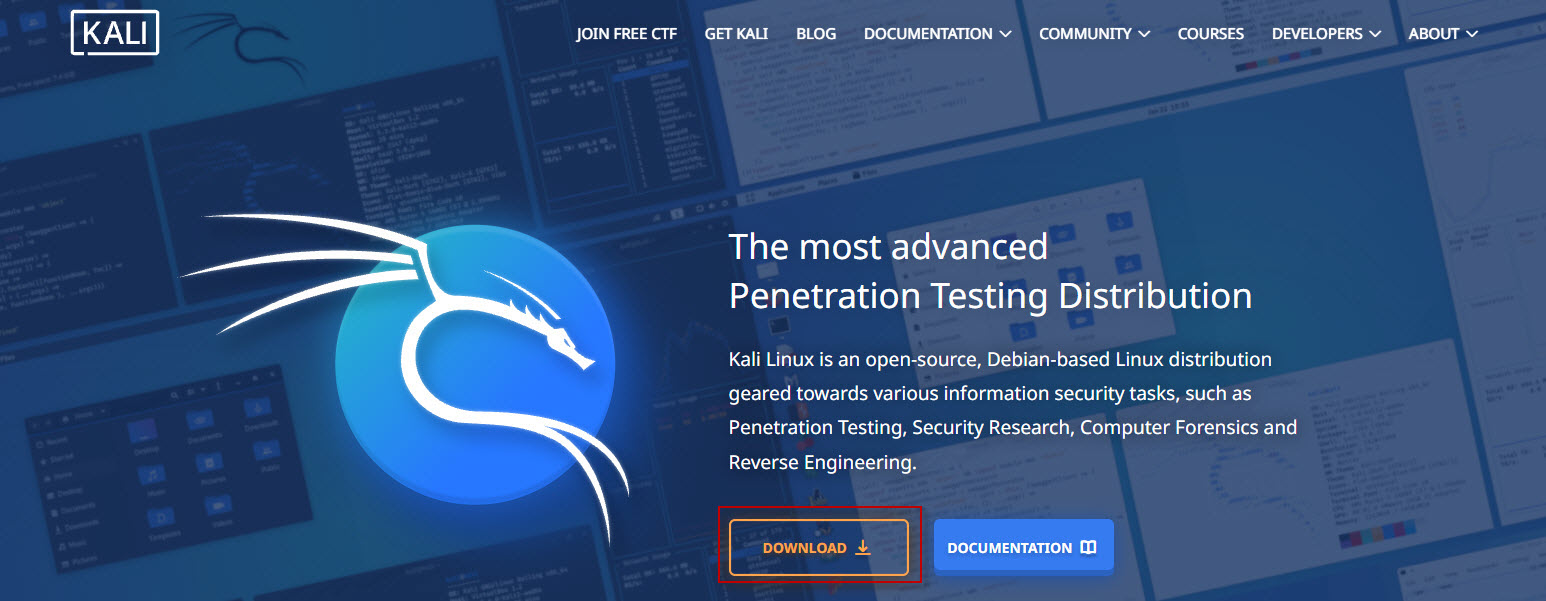Image resolution: width=1546 pixels, height=601 pixels.
Task: Expand the DEVELOPERS dropdown menu
Action: point(1327,33)
